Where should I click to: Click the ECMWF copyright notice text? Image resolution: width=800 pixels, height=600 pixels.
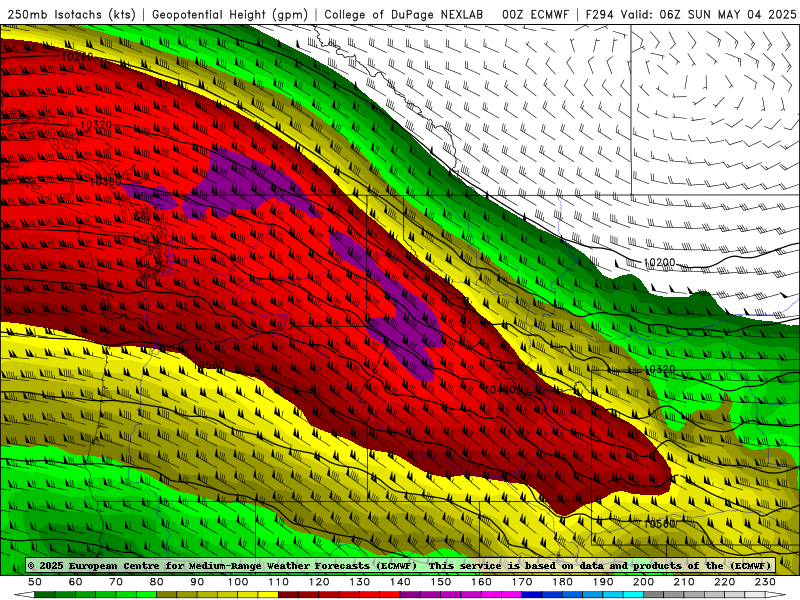401,565
